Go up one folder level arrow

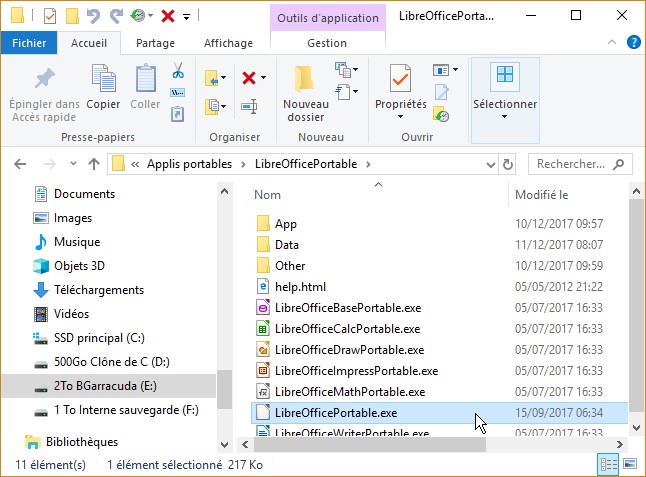pyautogui.click(x=94, y=164)
